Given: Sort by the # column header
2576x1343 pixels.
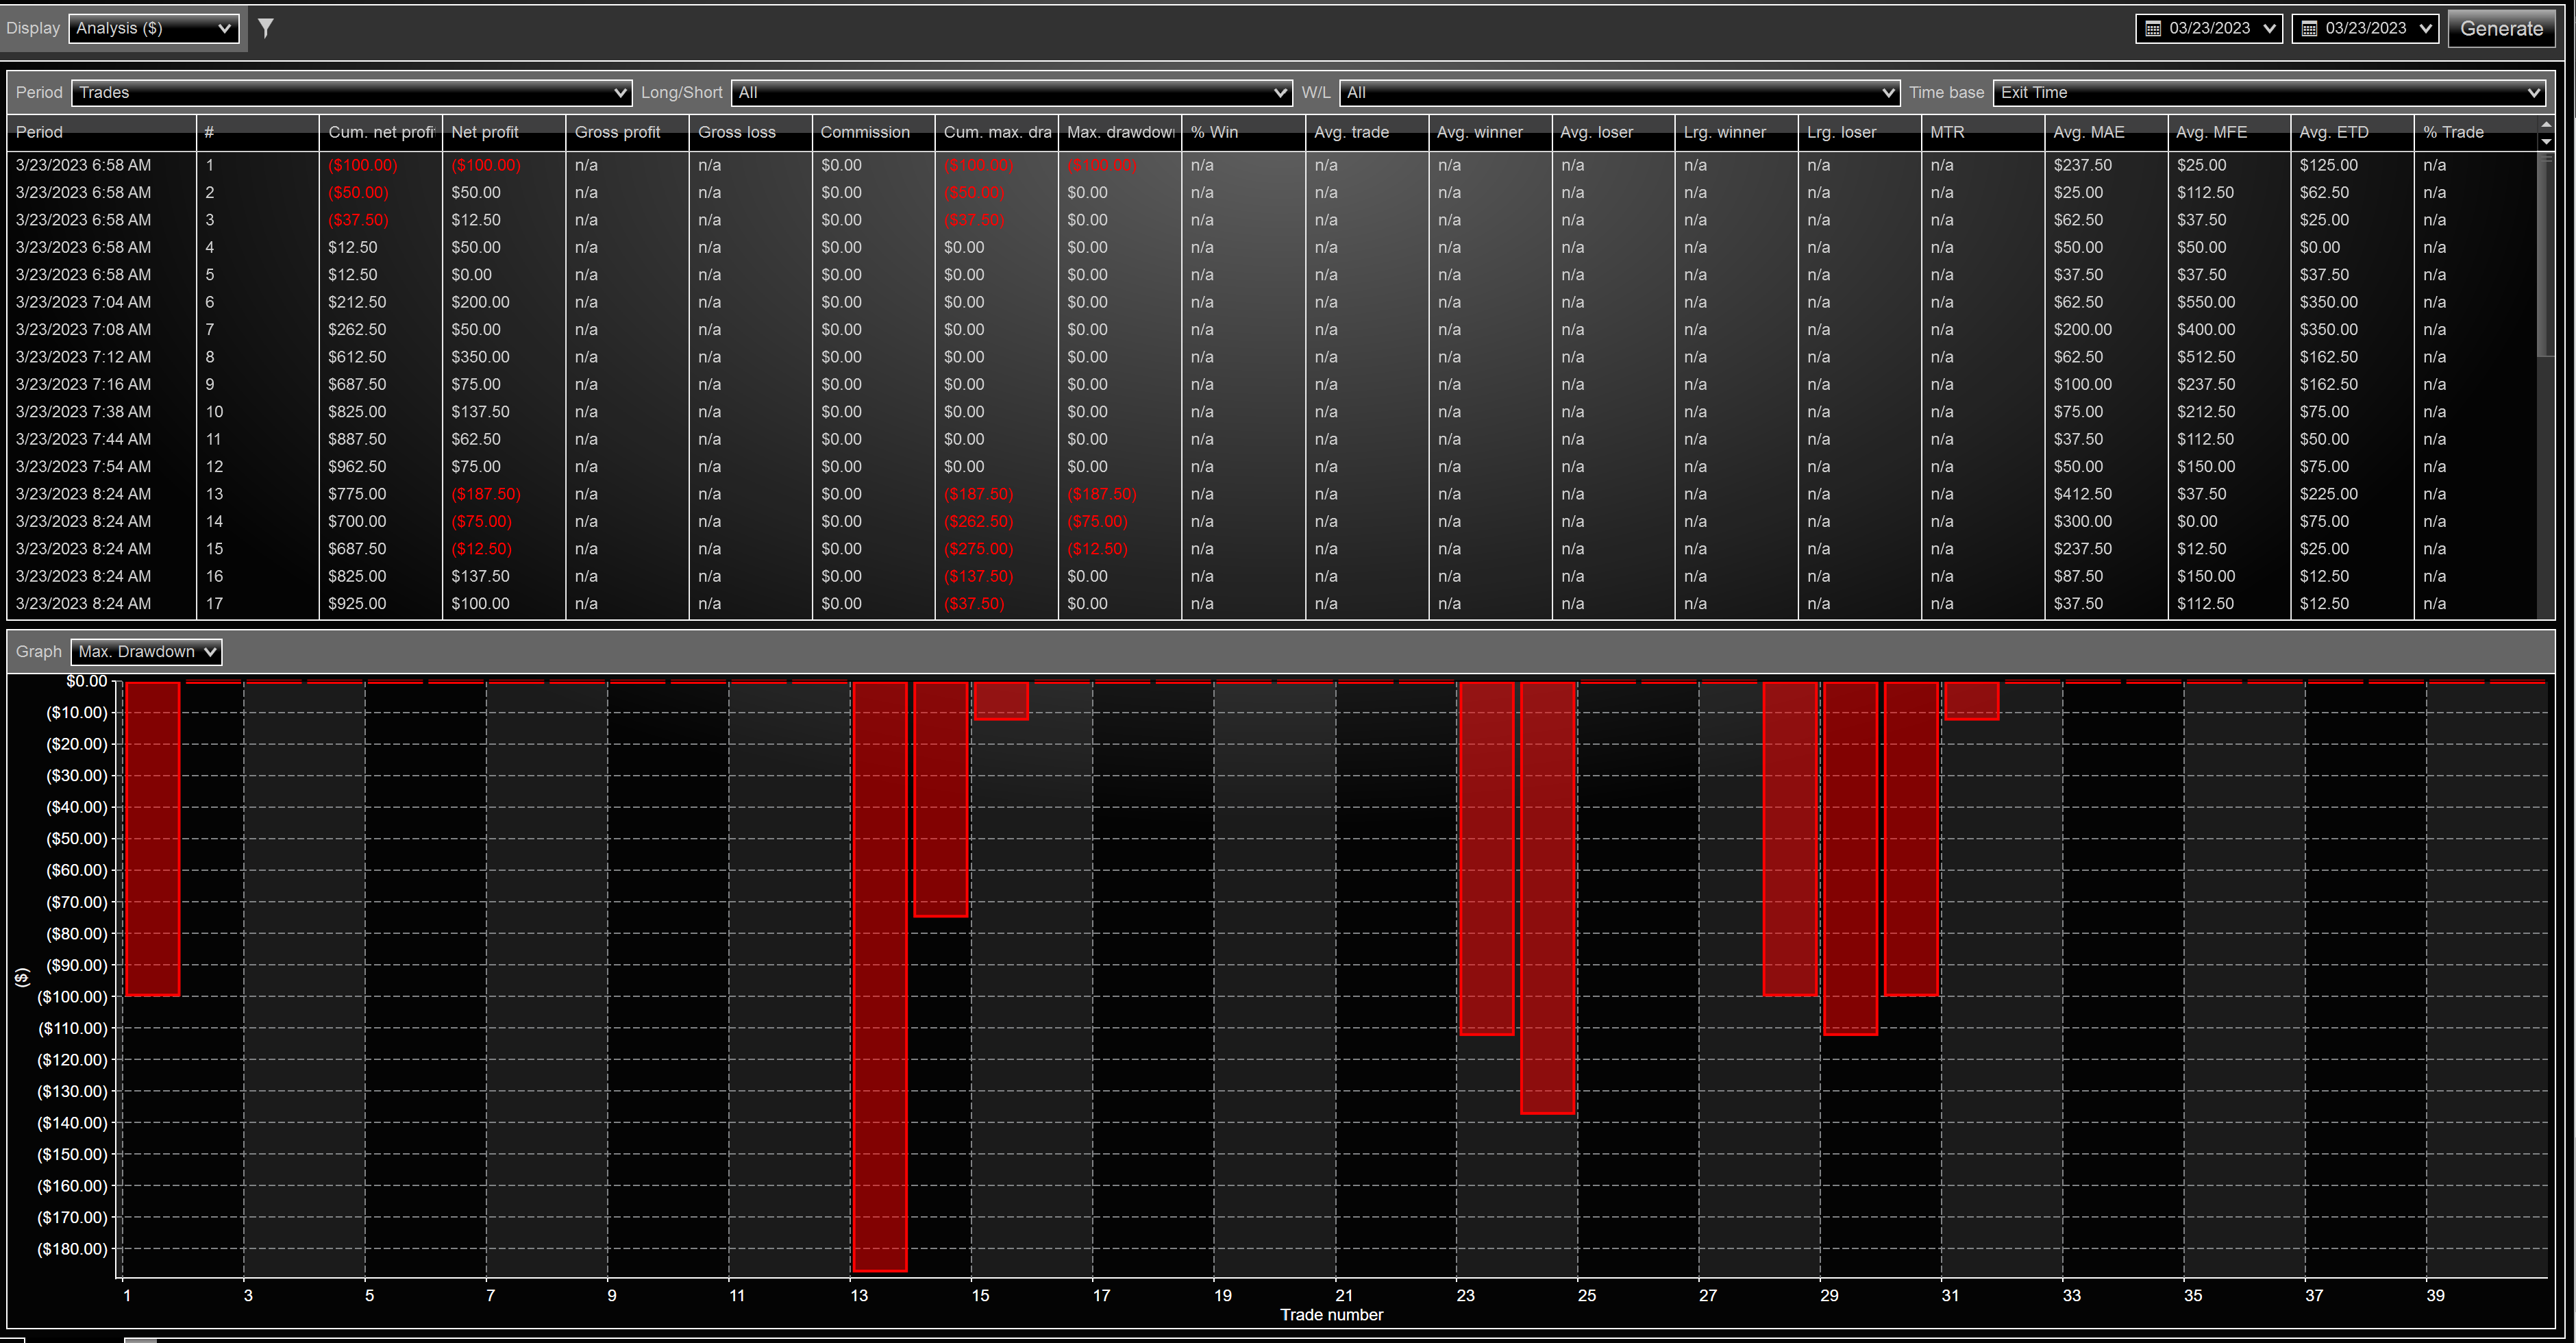Looking at the screenshot, I should tap(258, 132).
